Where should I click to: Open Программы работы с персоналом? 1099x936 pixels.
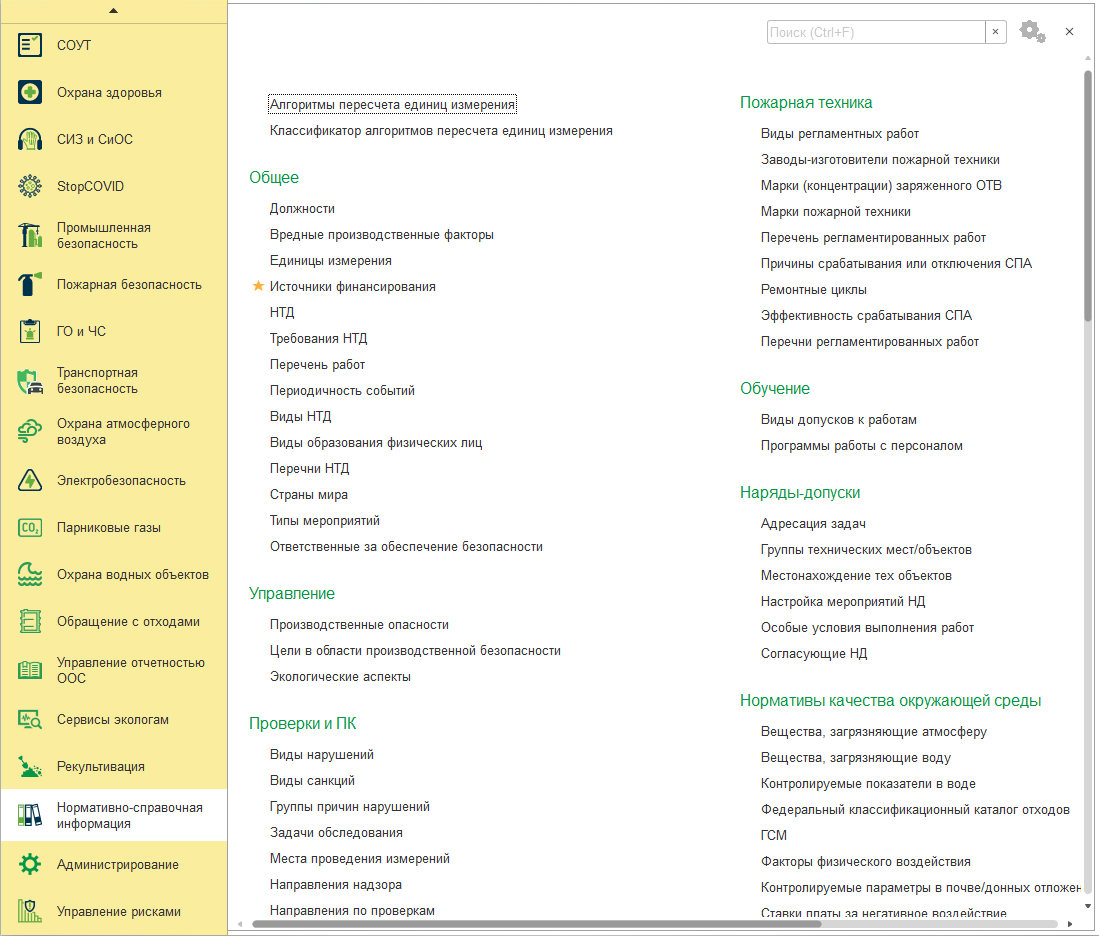tap(861, 445)
